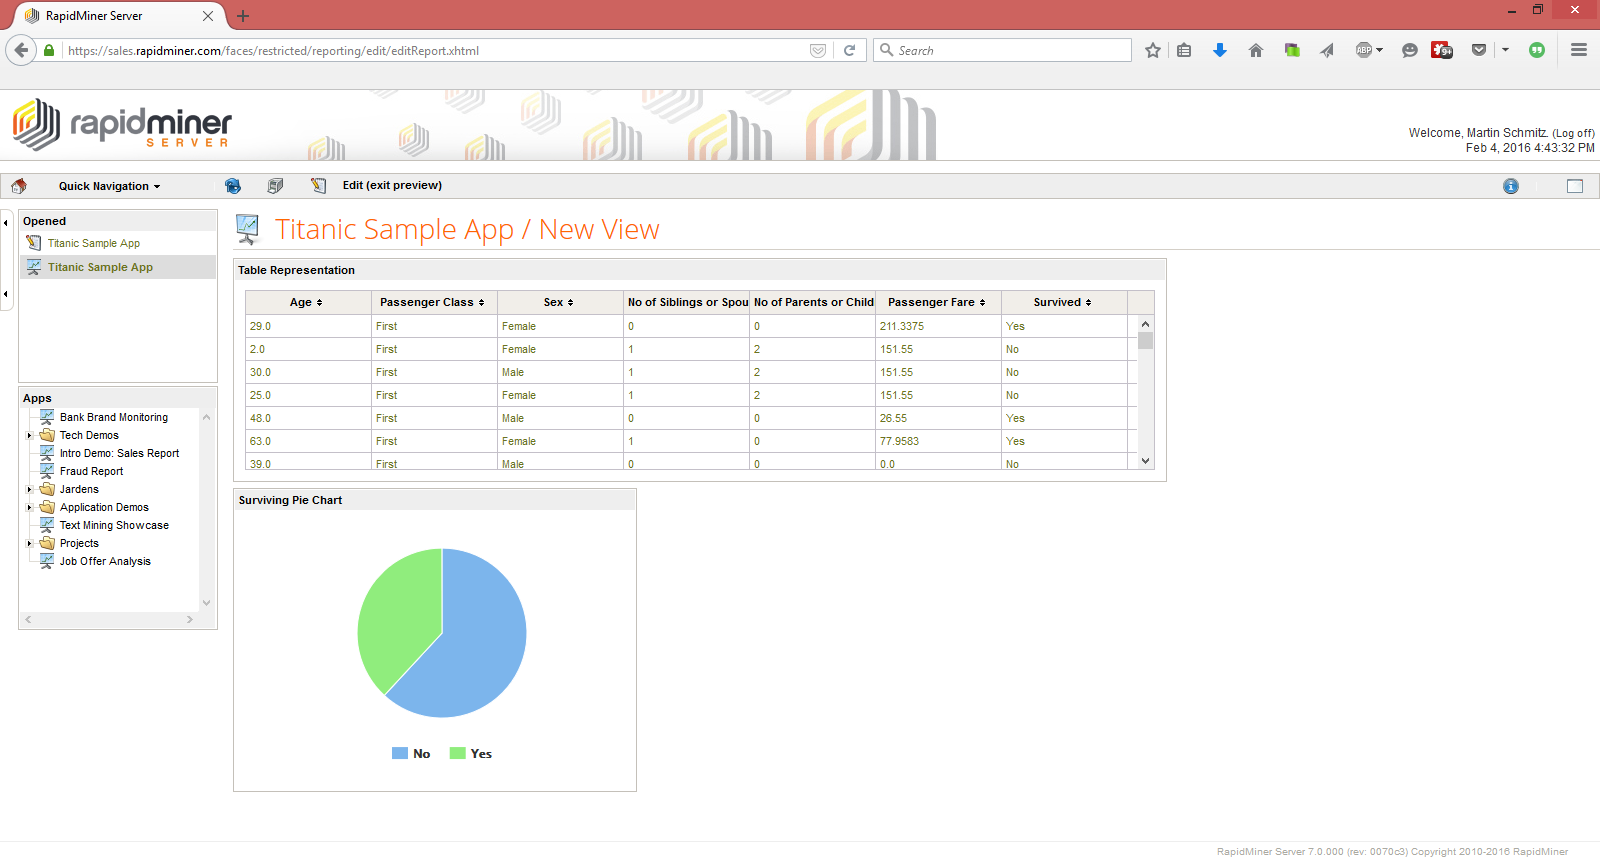Screen dimensions: 1600x860
Task: Expand the Application Demos folder
Action: click(30, 508)
